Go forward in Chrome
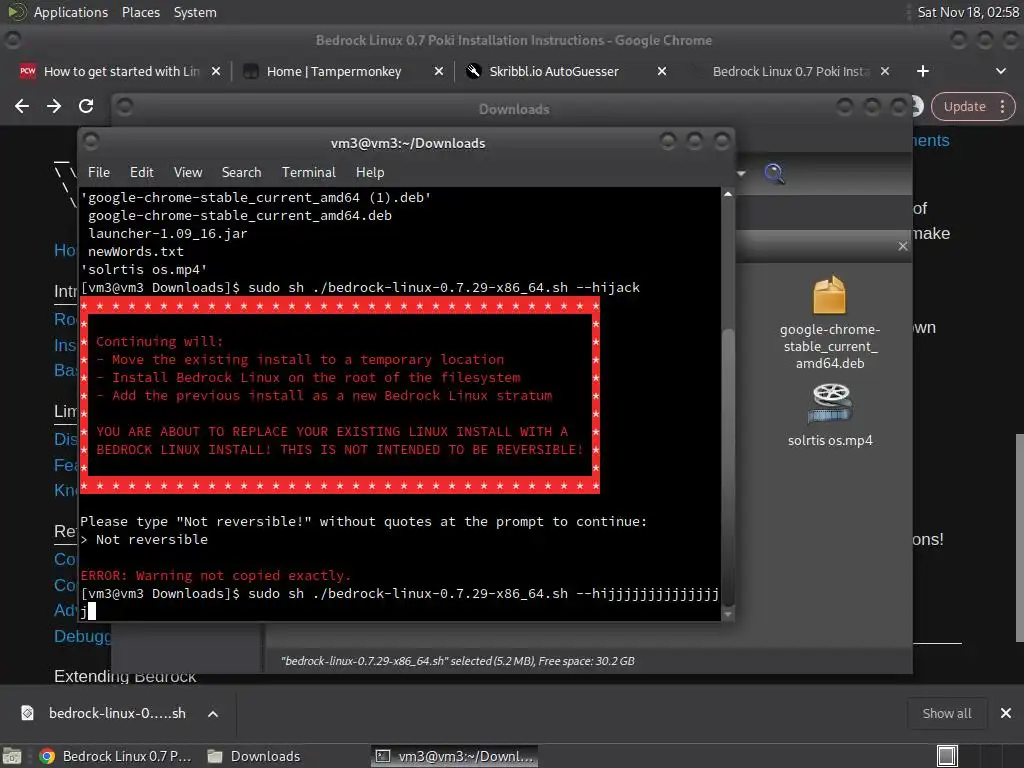The width and height of the screenshot is (1024, 768). click(54, 106)
